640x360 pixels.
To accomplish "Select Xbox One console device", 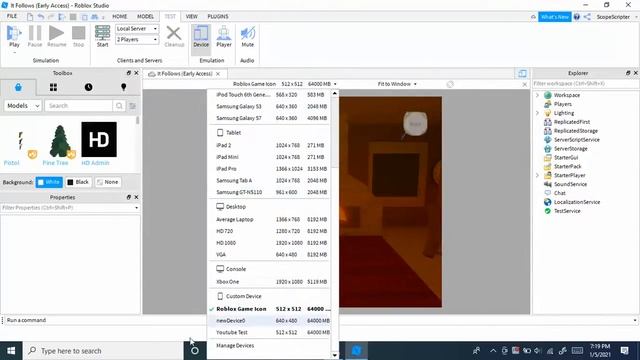I will point(270,282).
